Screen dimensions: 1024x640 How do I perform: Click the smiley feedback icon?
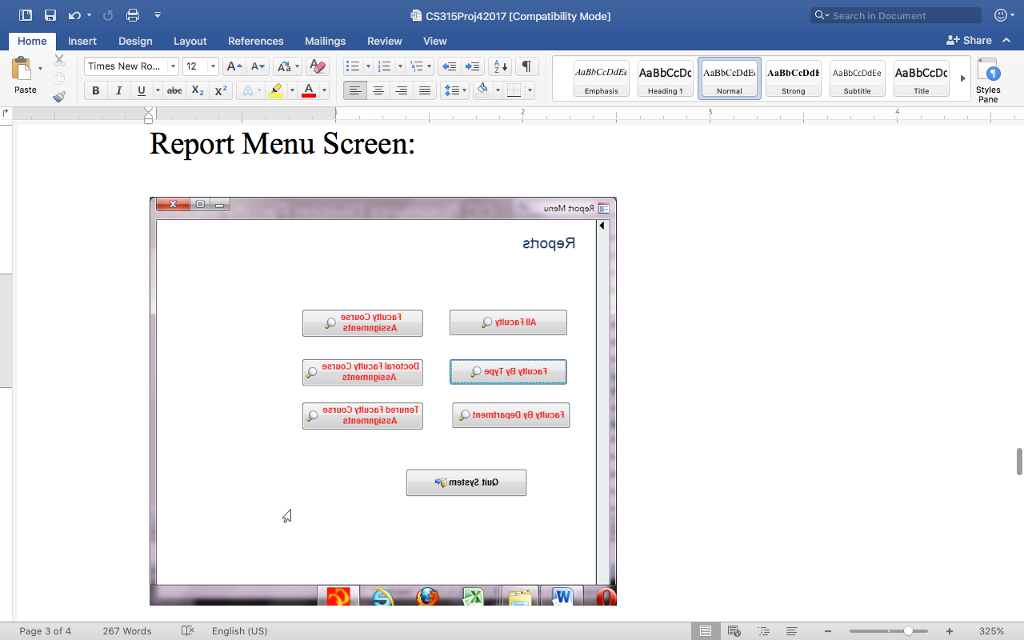(1000, 15)
